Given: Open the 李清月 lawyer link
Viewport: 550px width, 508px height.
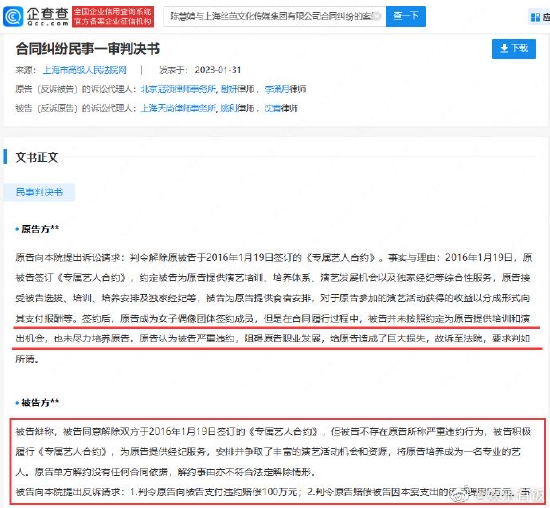Looking at the screenshot, I should (276, 89).
